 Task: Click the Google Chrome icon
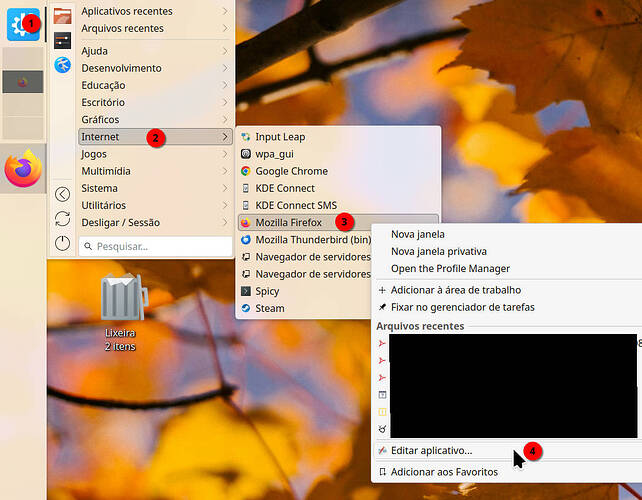tap(246, 171)
